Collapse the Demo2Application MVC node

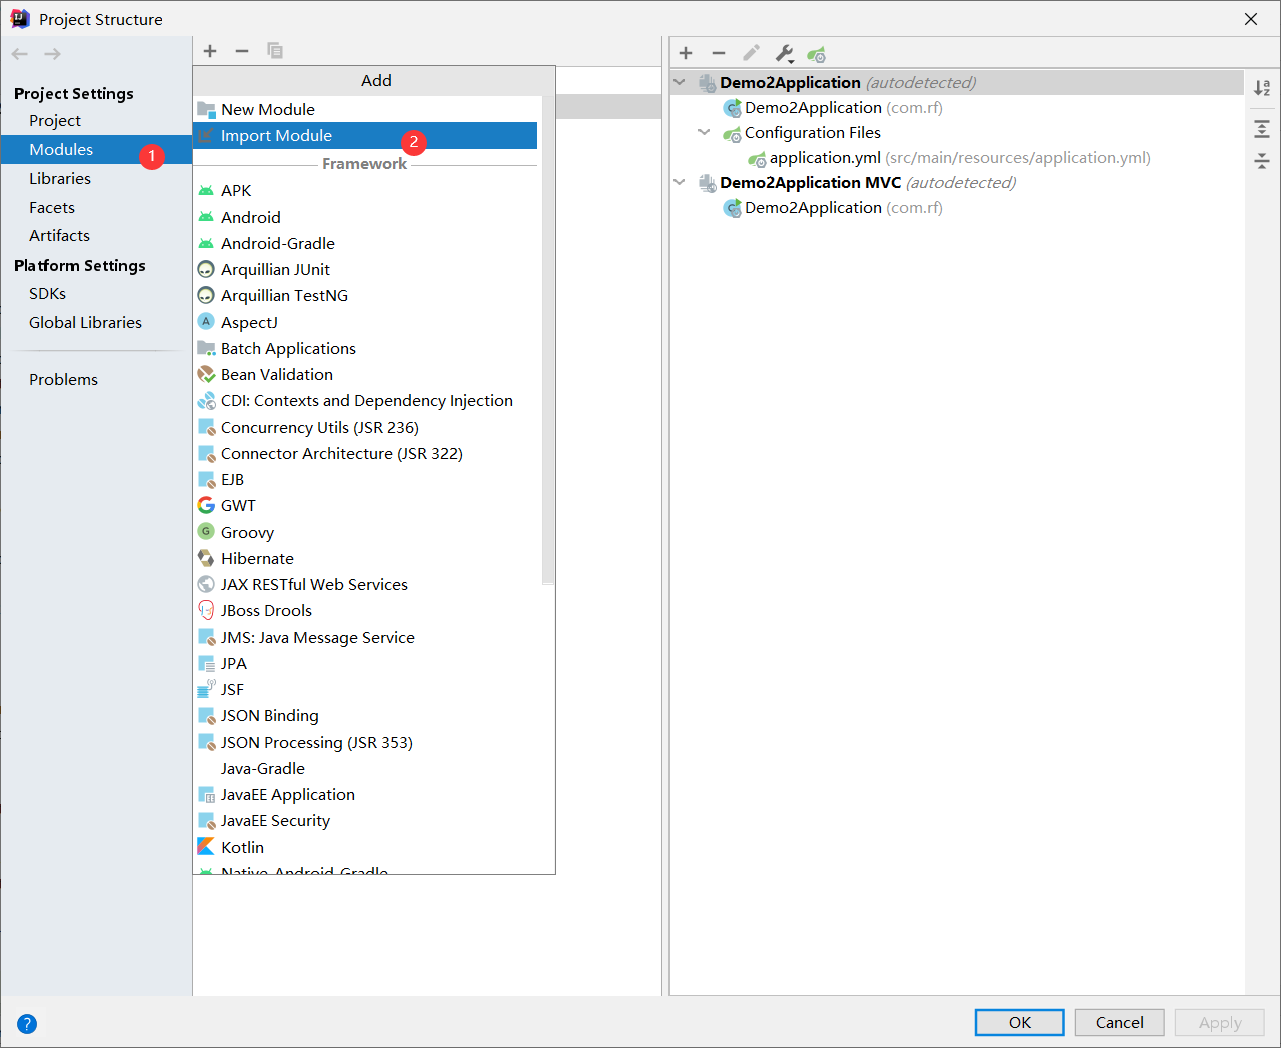tap(680, 182)
